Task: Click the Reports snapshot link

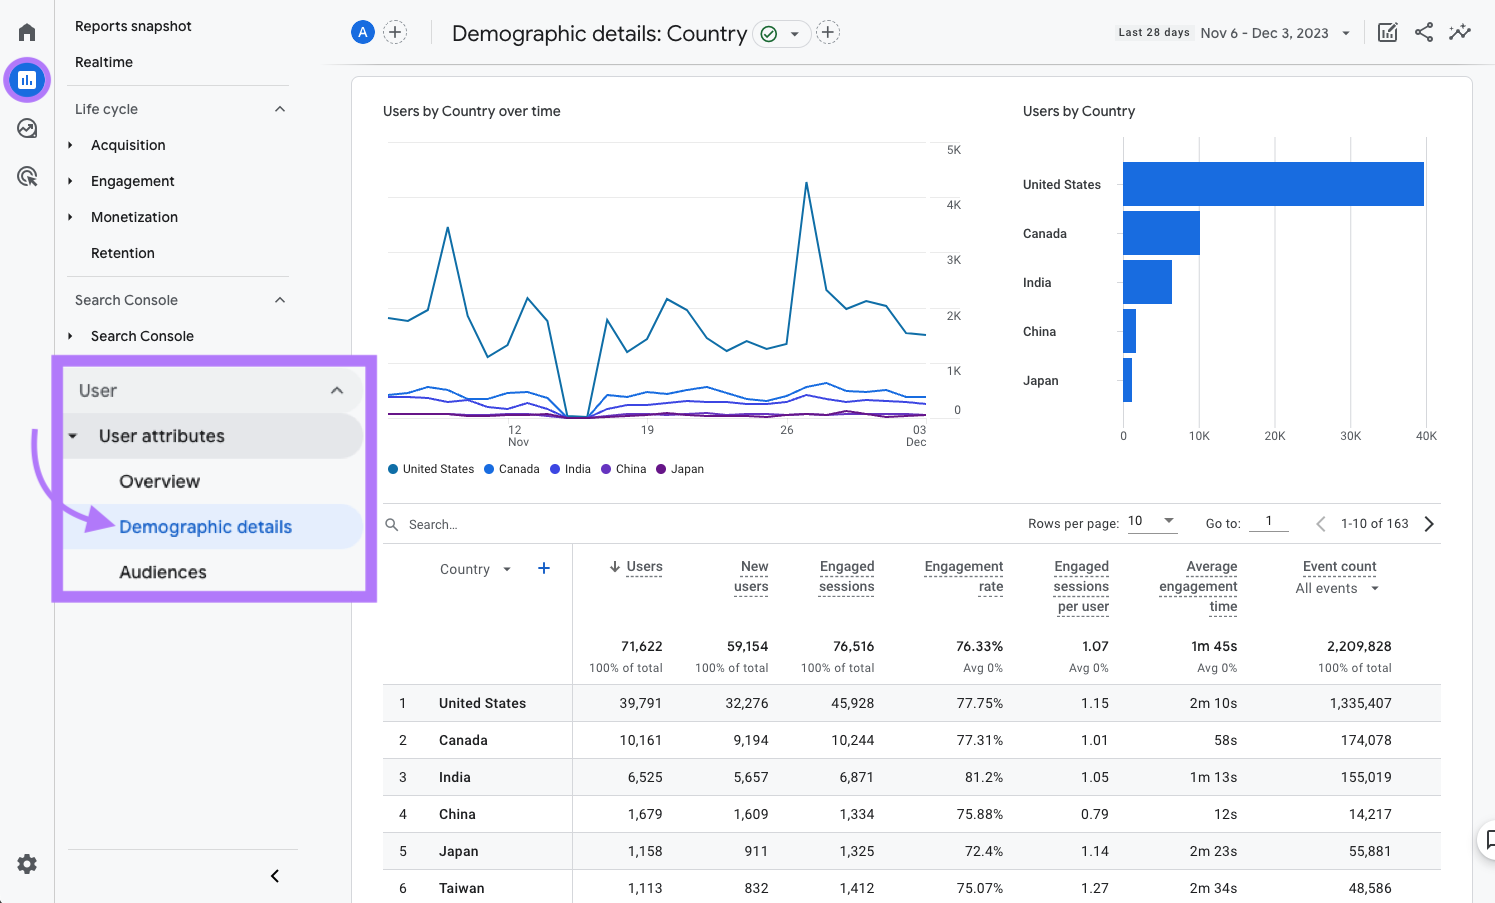Action: click(133, 26)
